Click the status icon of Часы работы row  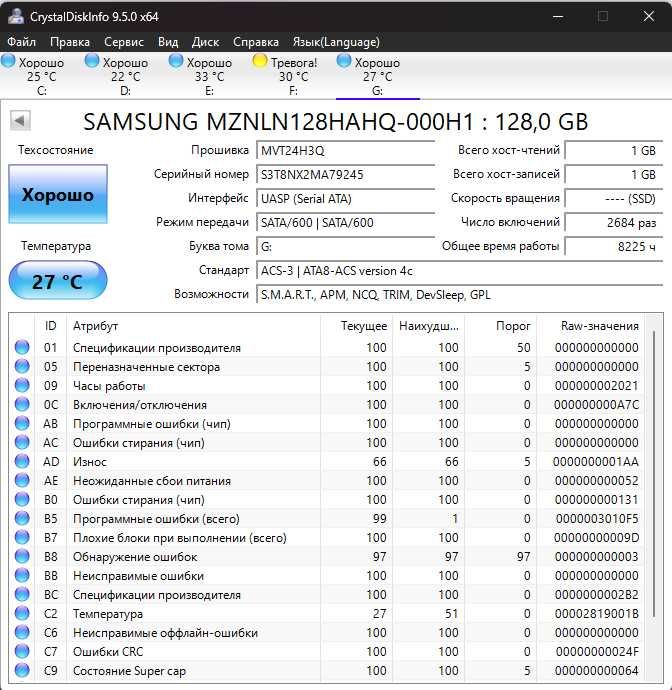22,385
